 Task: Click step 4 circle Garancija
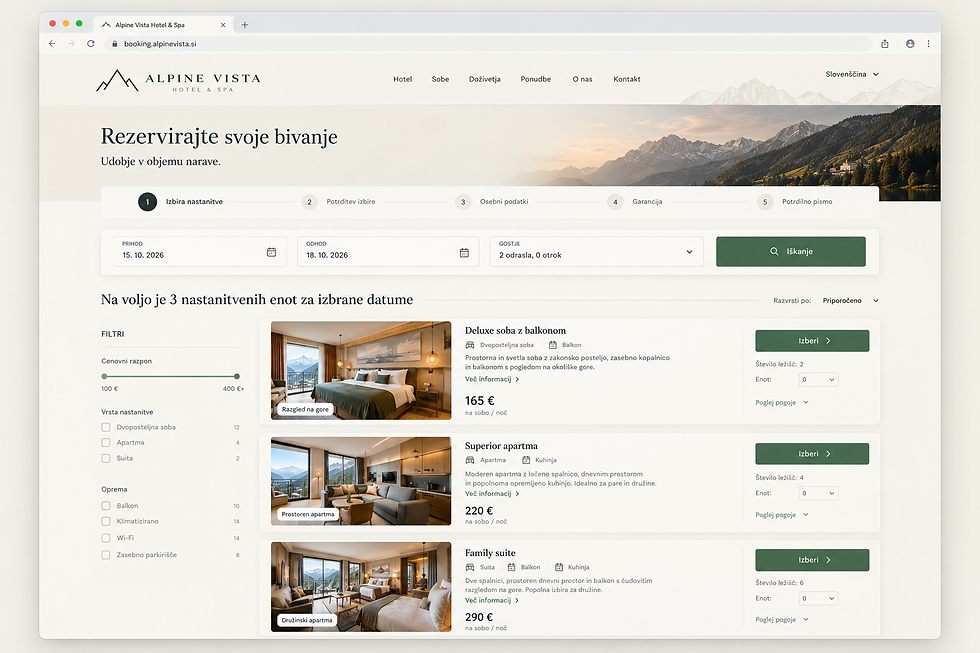pos(615,202)
